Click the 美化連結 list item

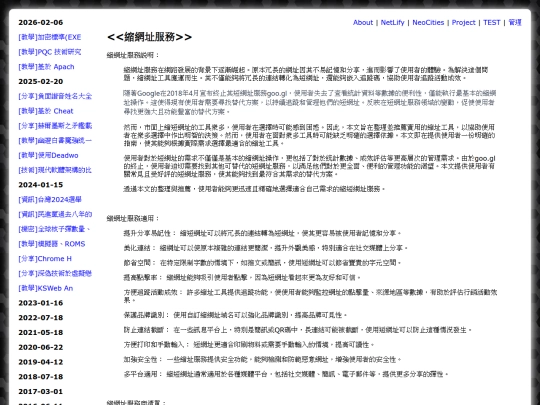point(266,248)
